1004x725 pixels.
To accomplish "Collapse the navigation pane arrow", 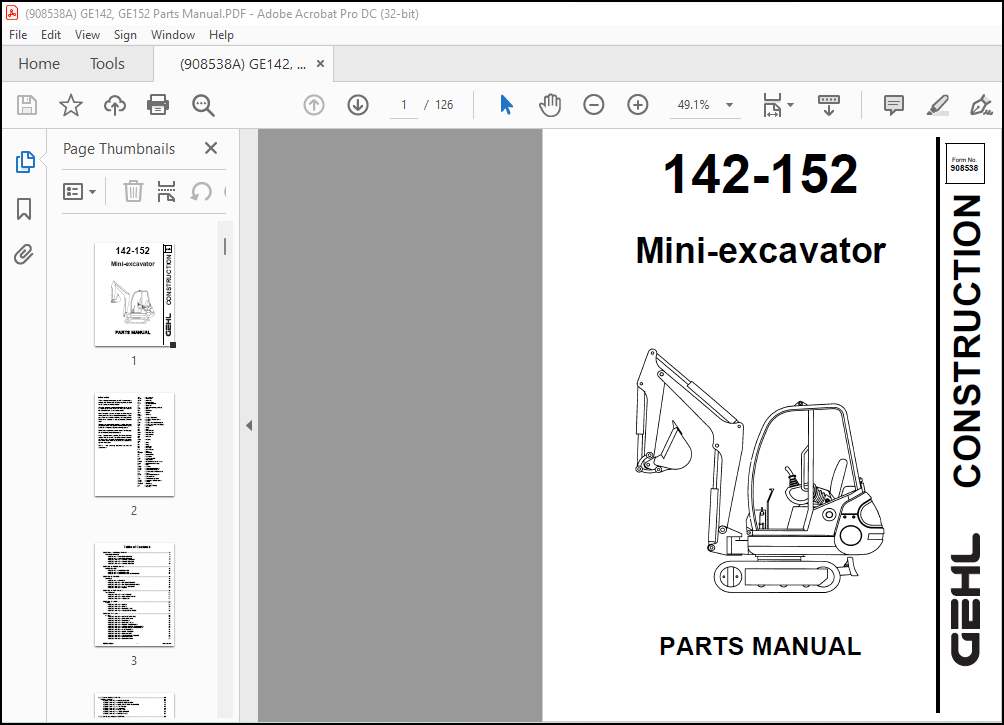I will [249, 425].
